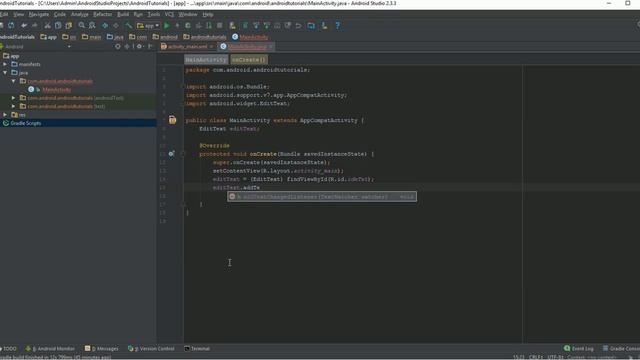Screen dimensions: 640x360
Task: Switch to the activity_main.xml tab
Action: pyautogui.click(x=187, y=47)
